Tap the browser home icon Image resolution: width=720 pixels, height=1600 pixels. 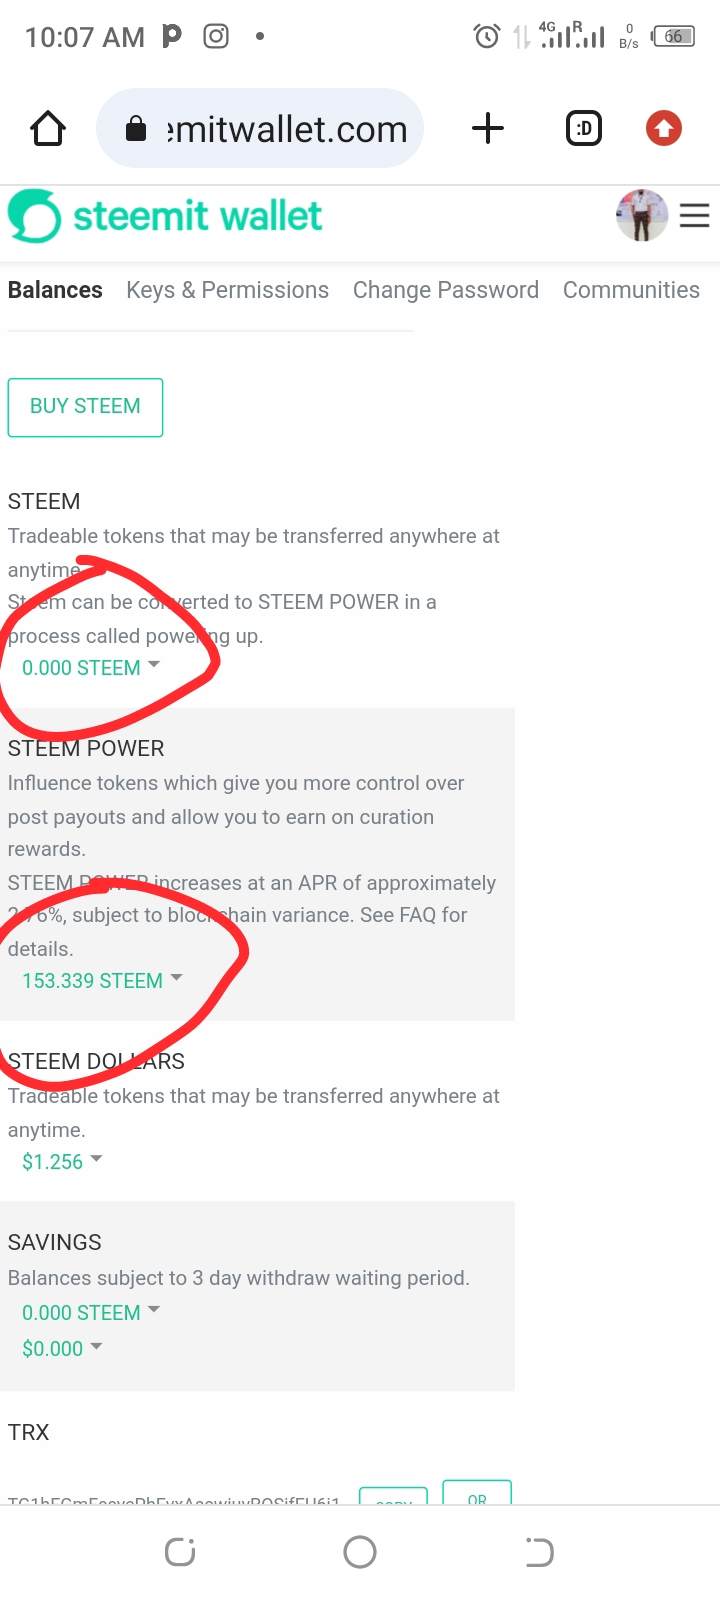[x=48, y=129]
